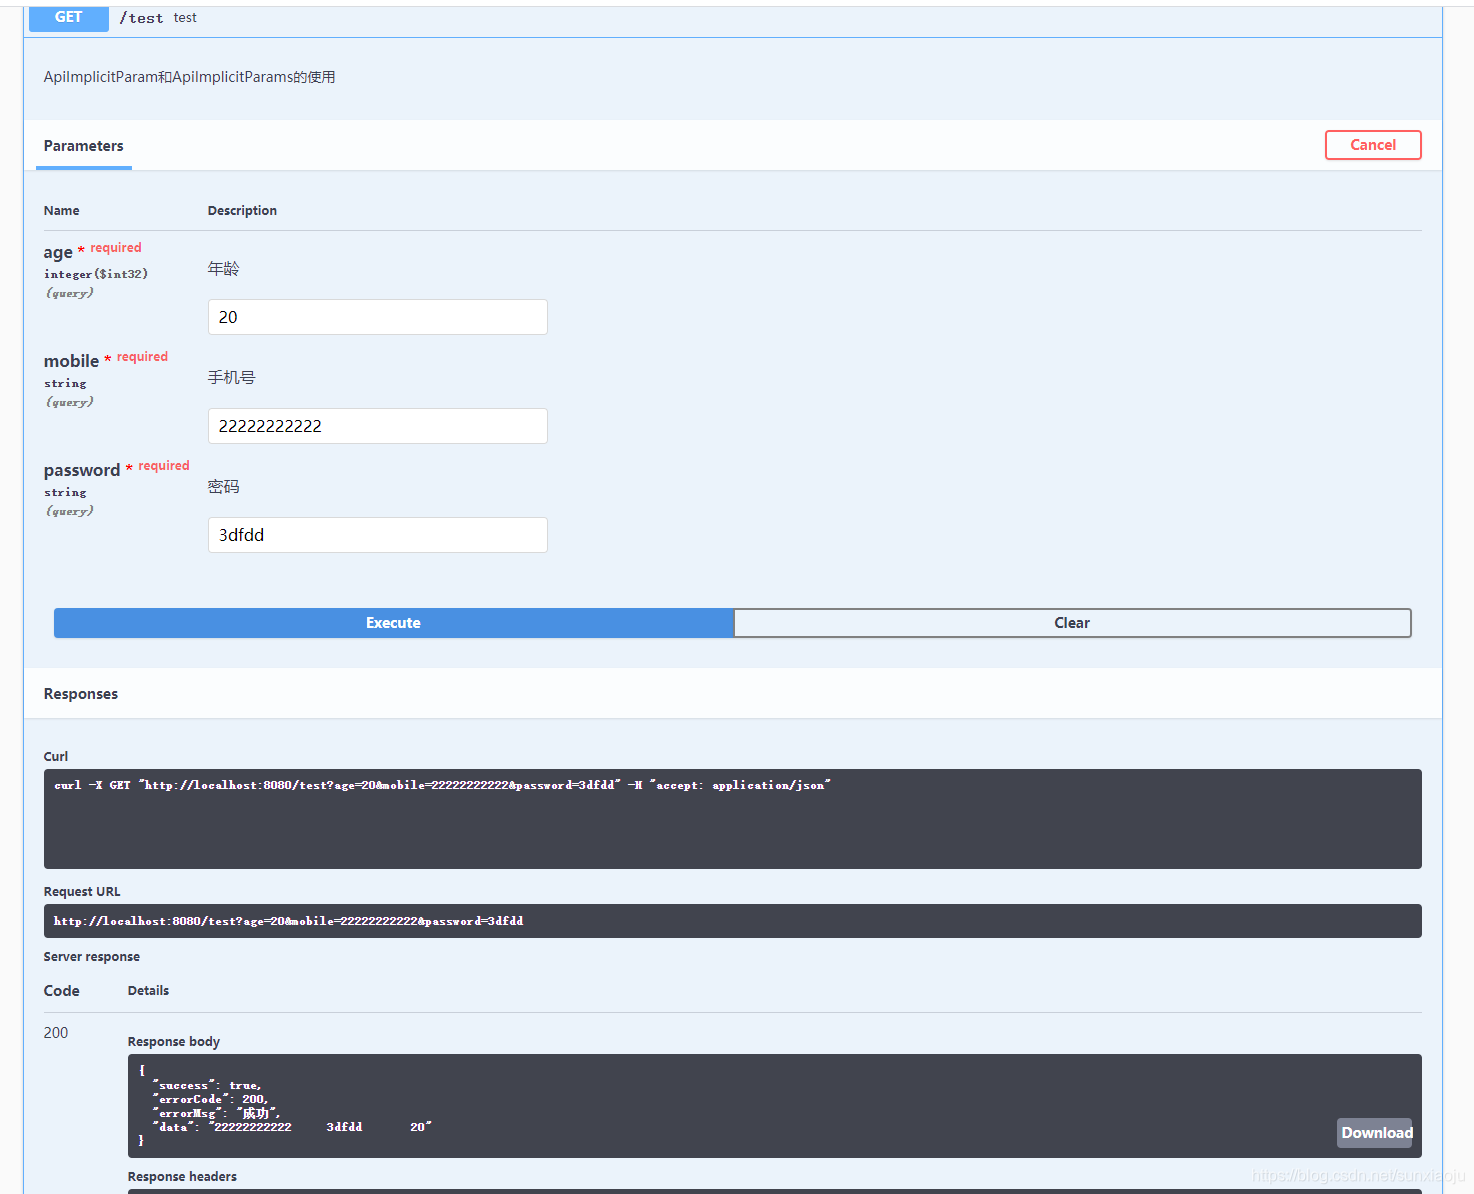Select the age input field containing 20
The width and height of the screenshot is (1474, 1194).
point(377,317)
